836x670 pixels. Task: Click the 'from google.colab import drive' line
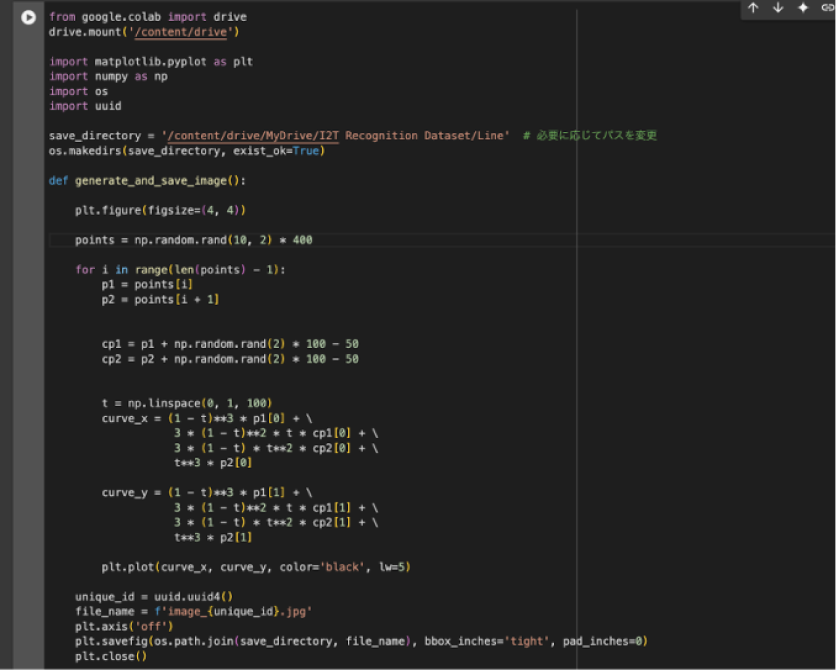point(148,17)
